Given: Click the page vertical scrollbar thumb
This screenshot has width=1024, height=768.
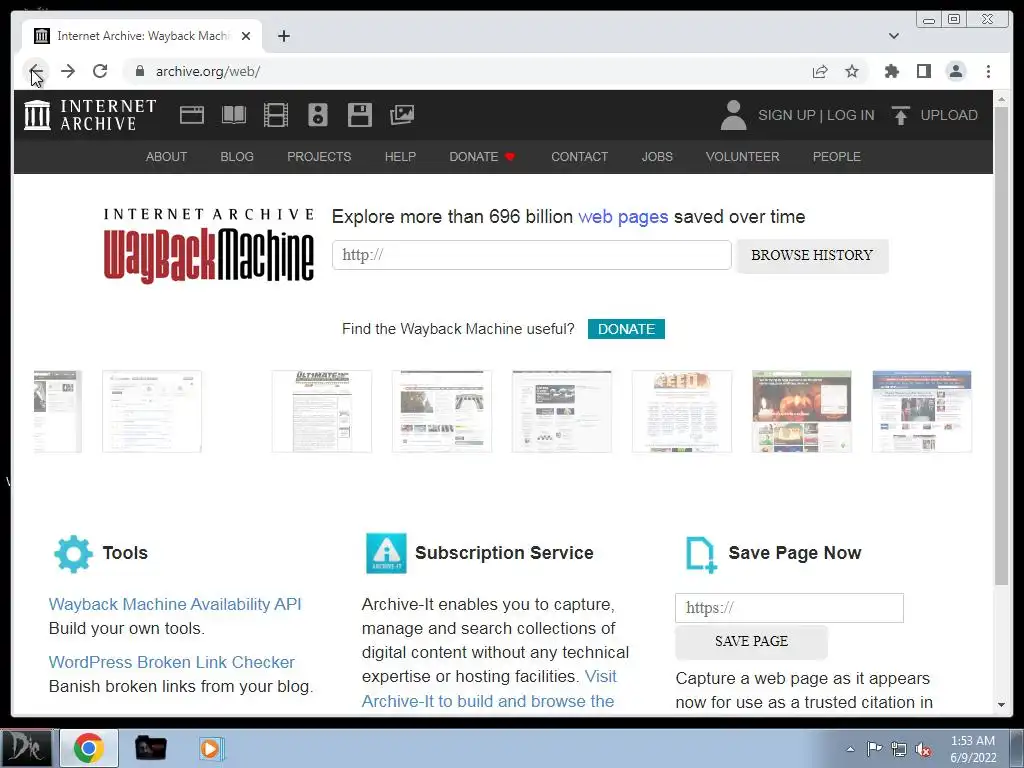Looking at the screenshot, I should 1001,346.
